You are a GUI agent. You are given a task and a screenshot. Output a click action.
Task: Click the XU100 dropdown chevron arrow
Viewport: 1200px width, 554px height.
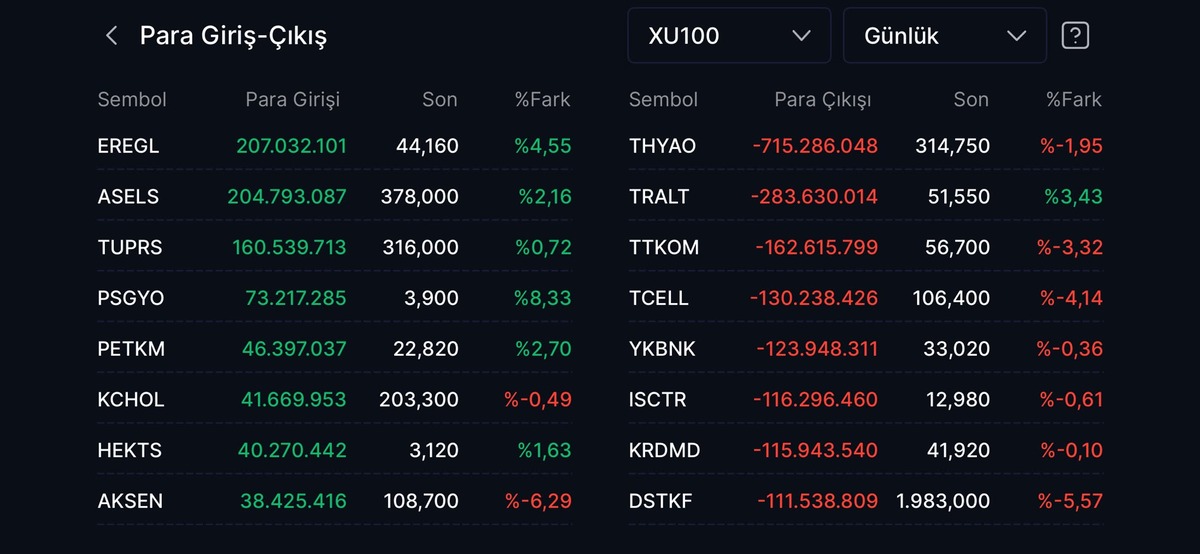coord(801,36)
